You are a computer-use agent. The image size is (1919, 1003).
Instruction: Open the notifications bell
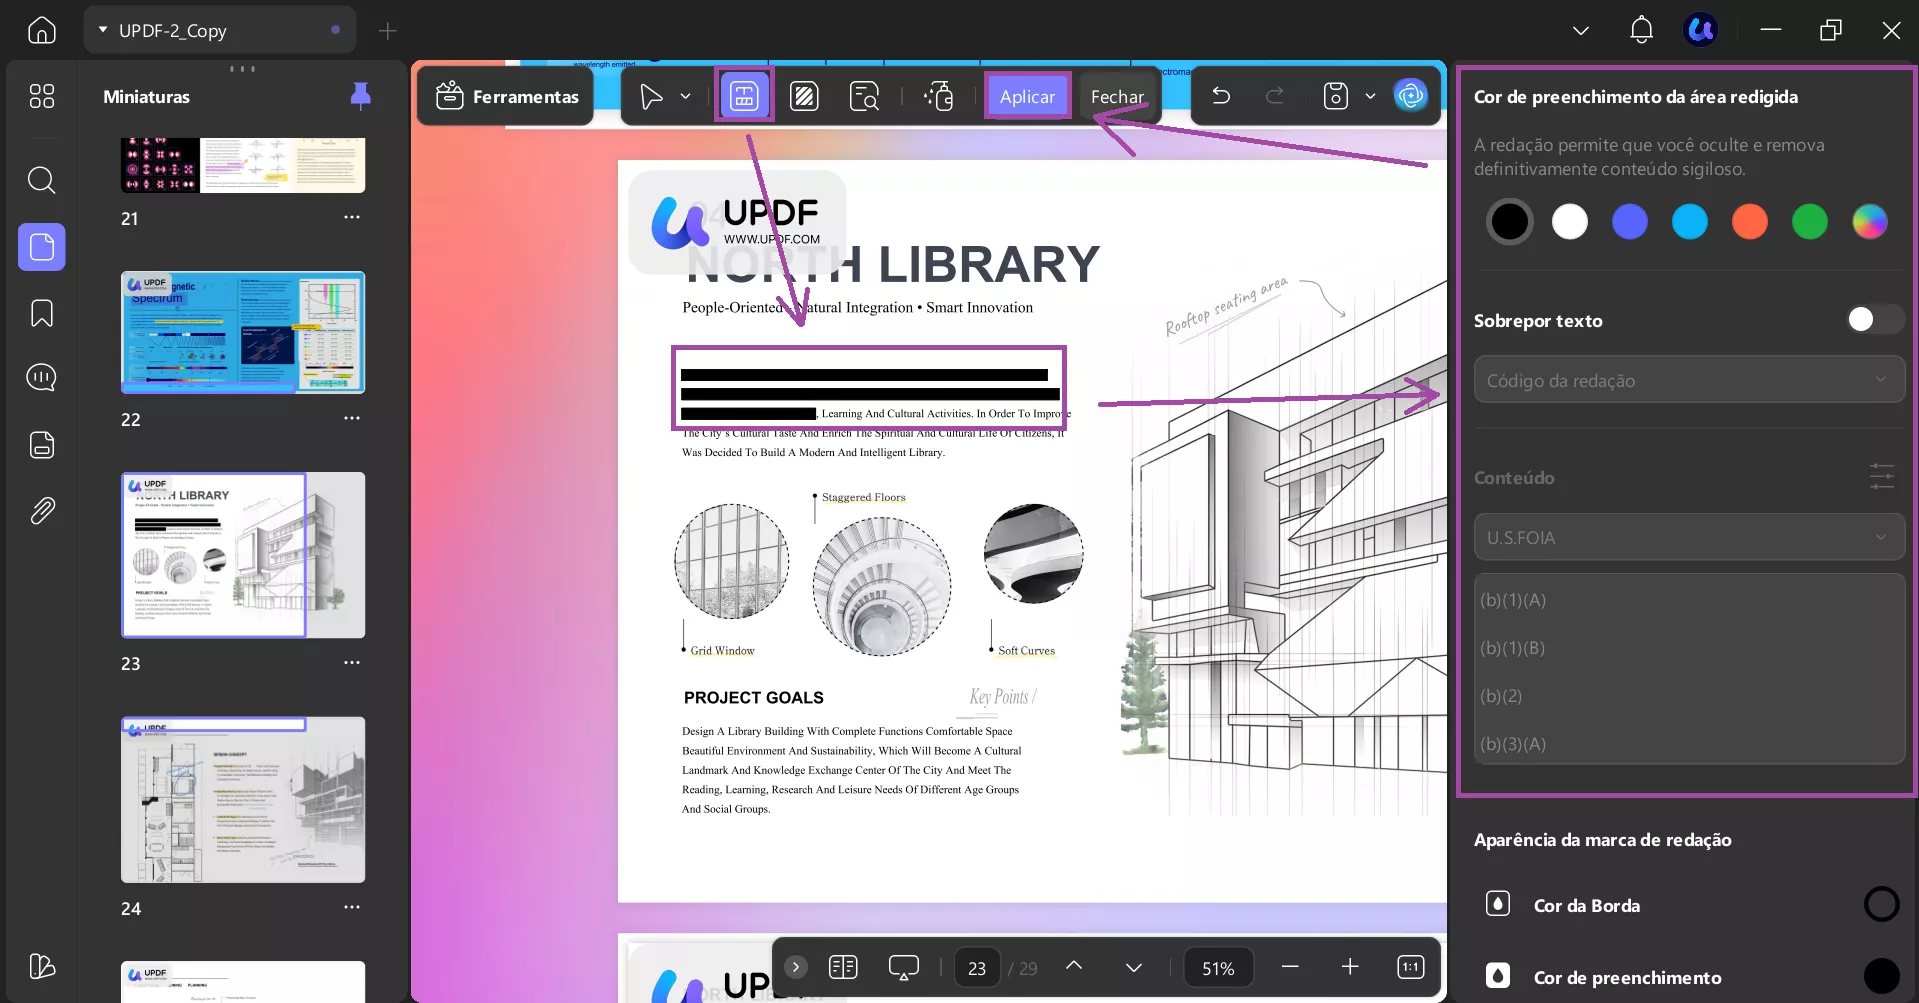pyautogui.click(x=1641, y=30)
